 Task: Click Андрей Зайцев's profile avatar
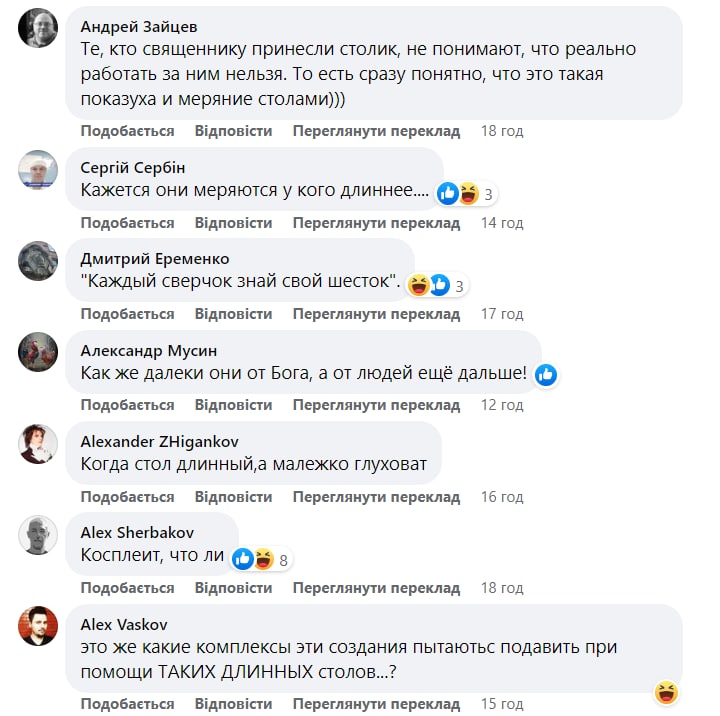(x=38, y=29)
